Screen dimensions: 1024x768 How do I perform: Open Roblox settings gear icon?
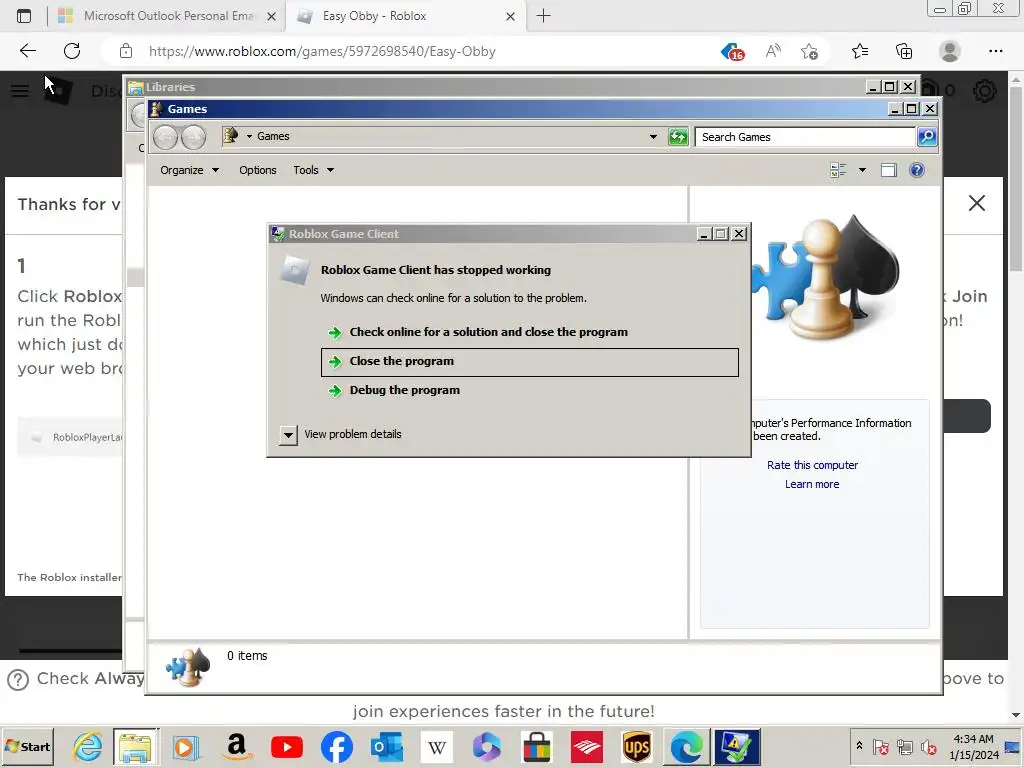coord(984,91)
